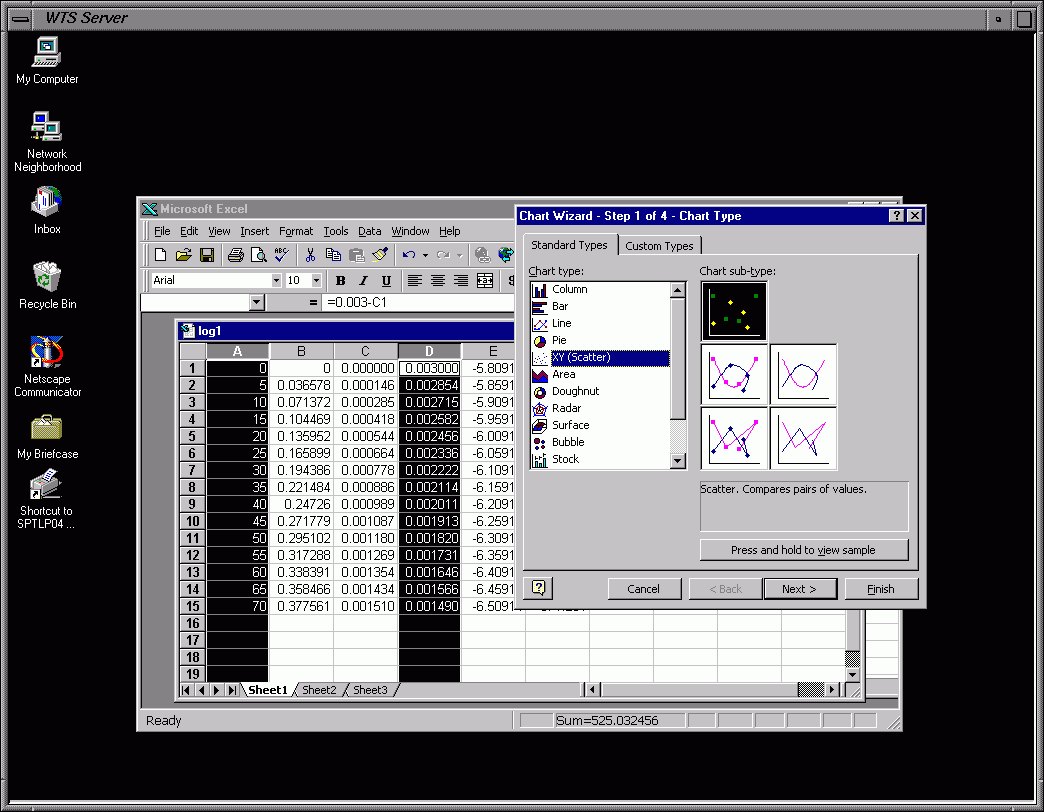Click the Print toolbar icon
Screen dimensions: 1044x812
(x=235, y=255)
